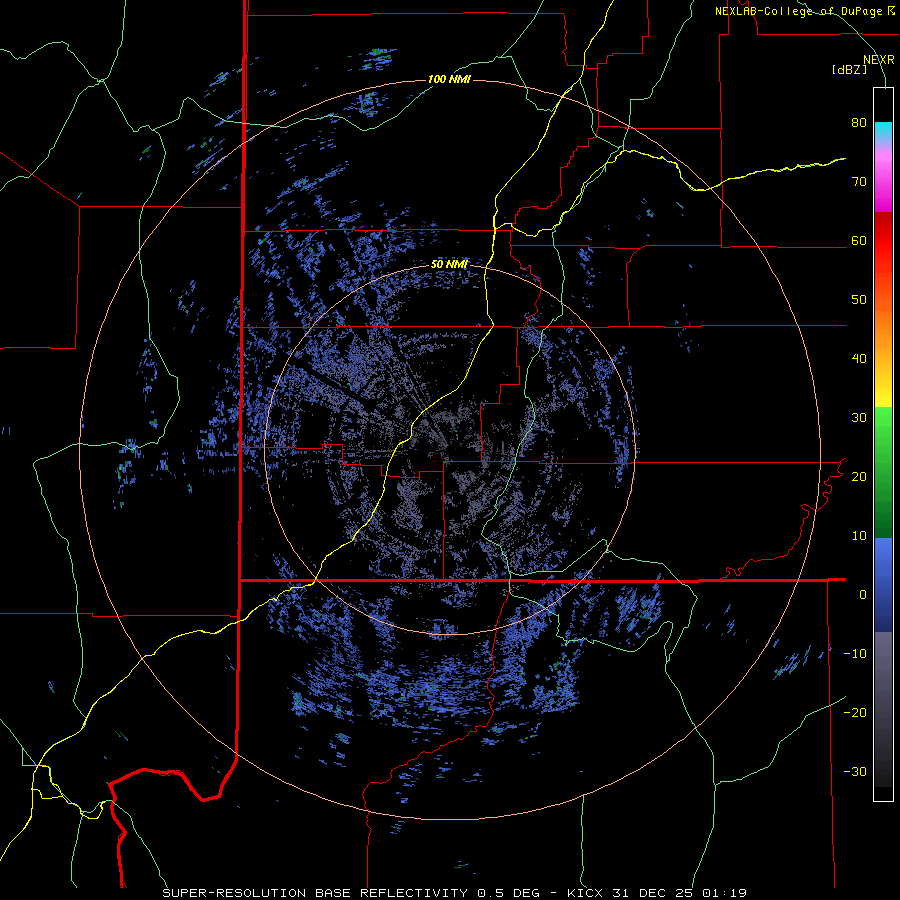Viewport: 900px width, 900px height.
Task: Click the 70 dBZ scale value
Action: (859, 182)
